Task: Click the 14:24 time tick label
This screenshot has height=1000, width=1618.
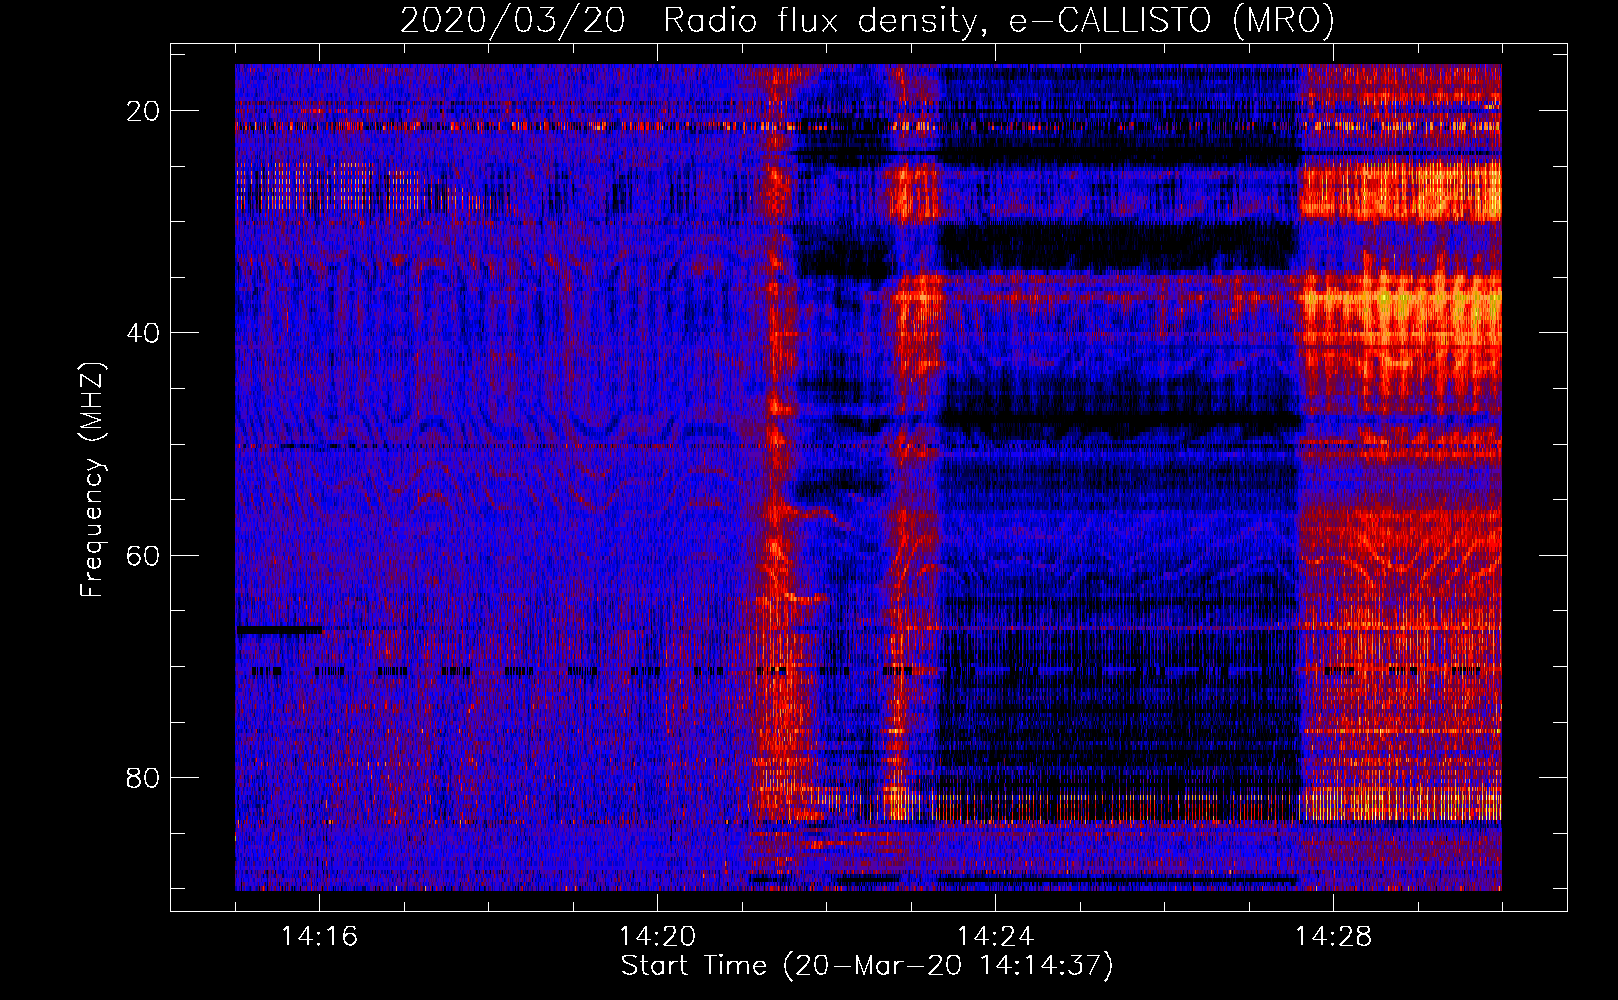Action: pos(995,936)
